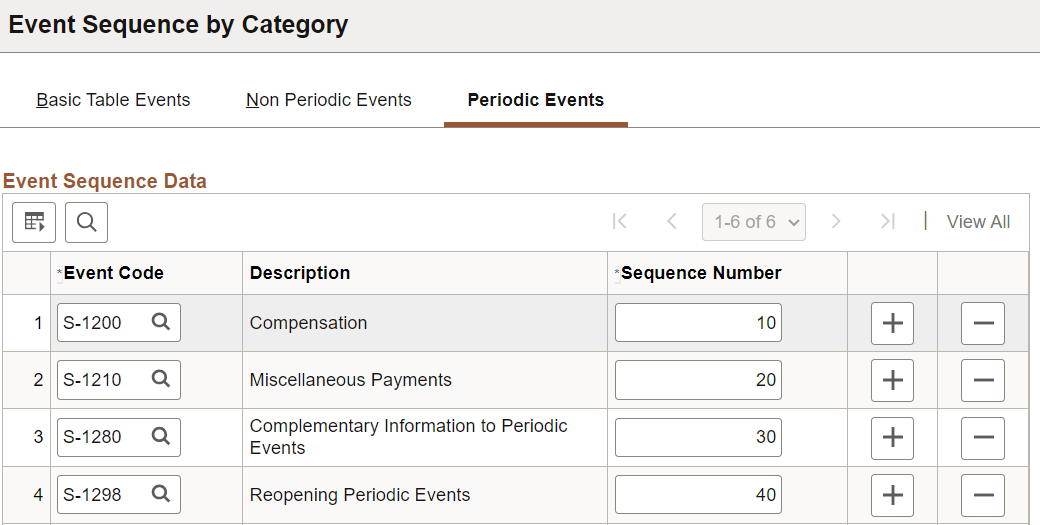Select the Periodic Events tab
This screenshot has height=525, width=1040.
tap(535, 100)
